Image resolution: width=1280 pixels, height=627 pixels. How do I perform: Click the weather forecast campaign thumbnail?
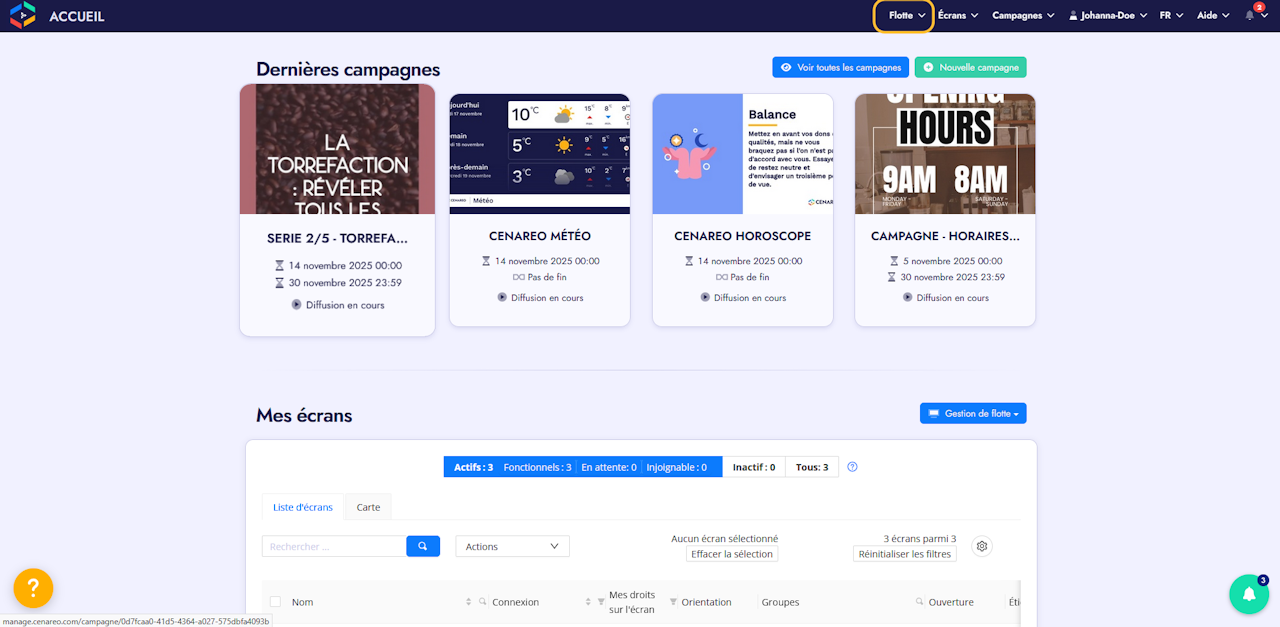[x=540, y=154]
